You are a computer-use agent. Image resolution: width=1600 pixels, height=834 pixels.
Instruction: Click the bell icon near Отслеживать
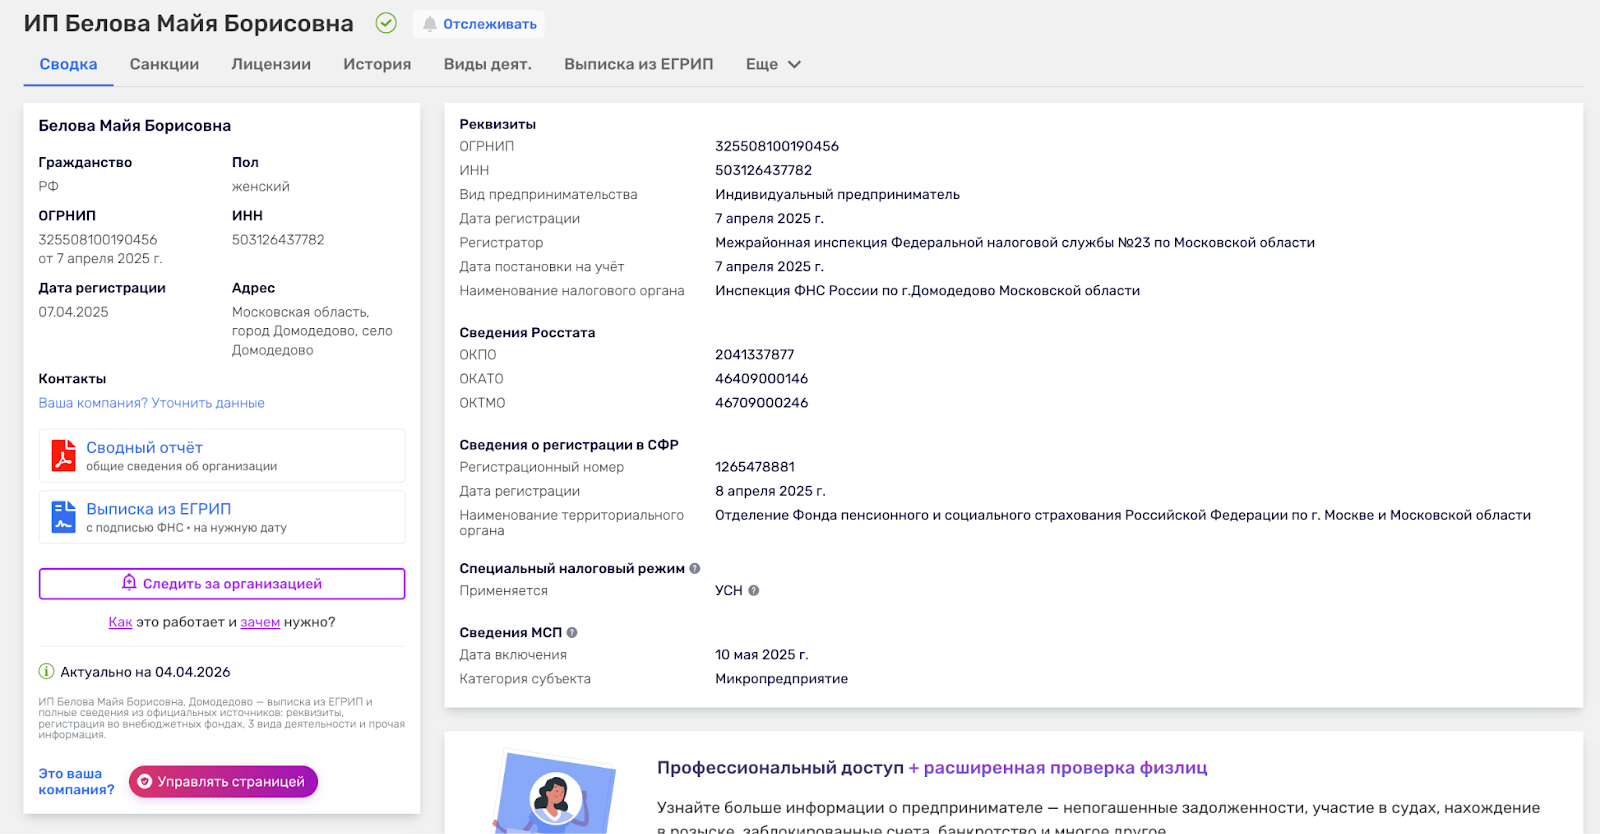pyautogui.click(x=430, y=24)
